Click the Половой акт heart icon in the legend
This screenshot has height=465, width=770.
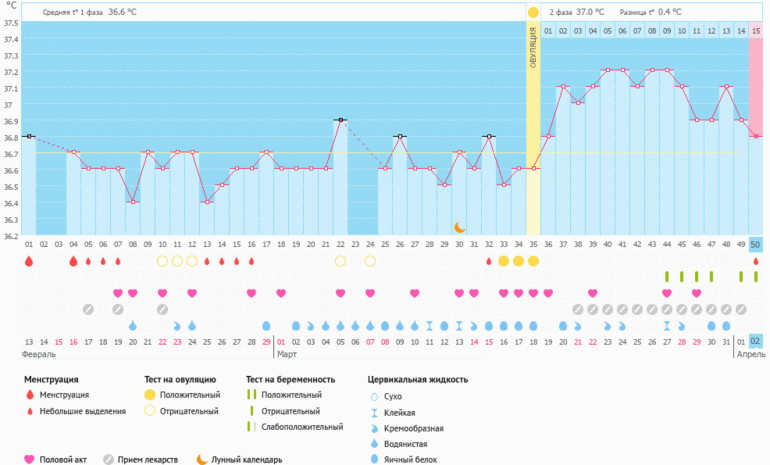[30, 460]
